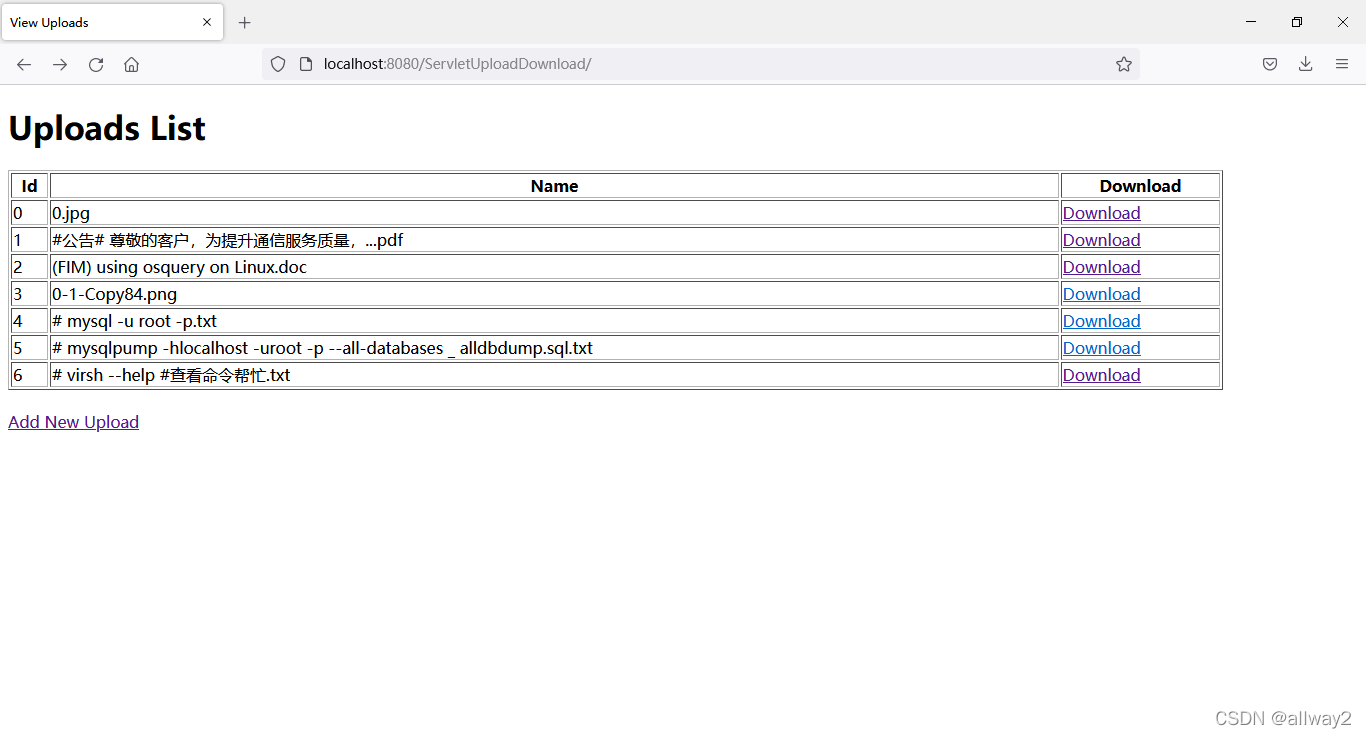1366x738 pixels.
Task: Focus the localhost address bar
Action: point(700,64)
